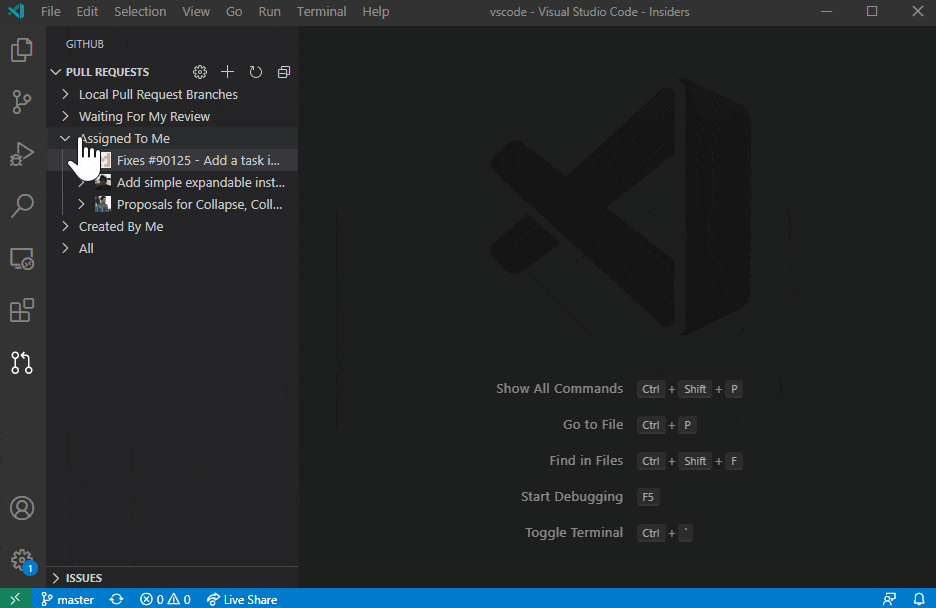Select the GitHub Pull Requests activity icon
Viewport: 936px width, 608px height.
22,363
